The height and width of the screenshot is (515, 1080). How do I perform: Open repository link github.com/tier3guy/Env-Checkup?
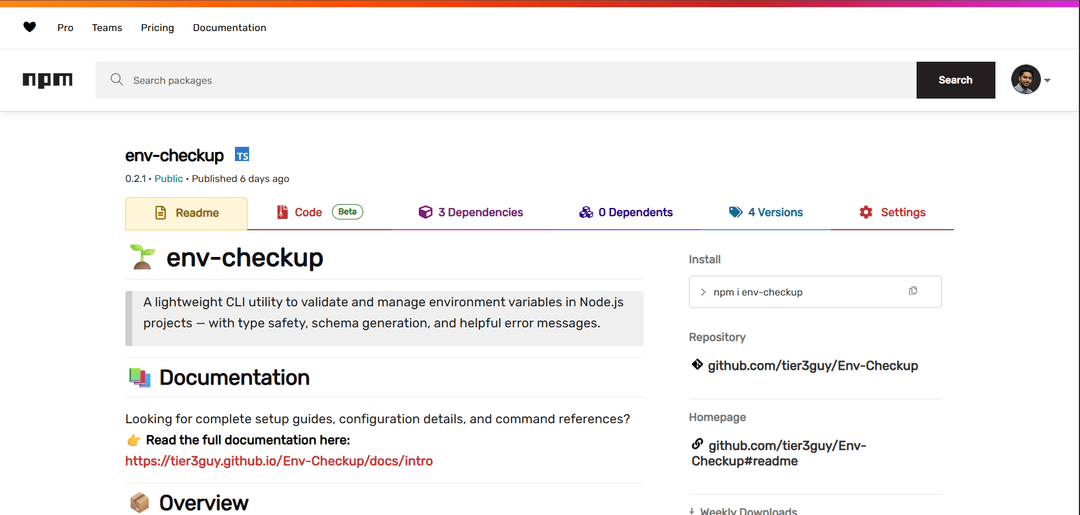tap(813, 366)
